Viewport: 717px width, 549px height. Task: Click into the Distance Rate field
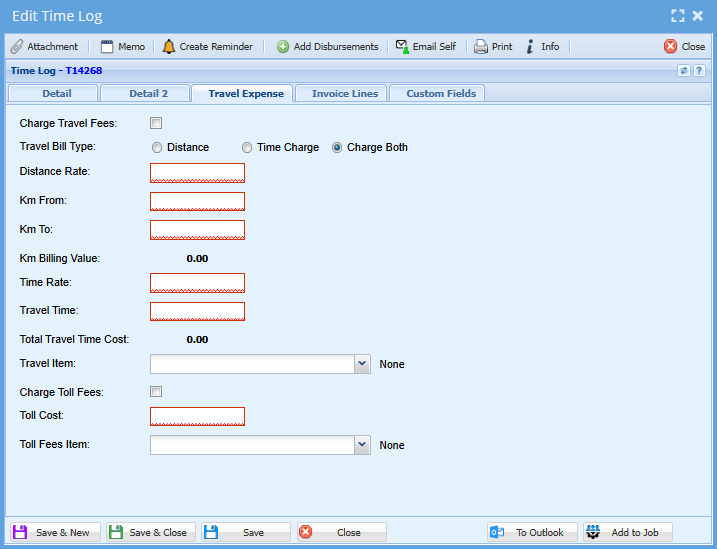197,173
